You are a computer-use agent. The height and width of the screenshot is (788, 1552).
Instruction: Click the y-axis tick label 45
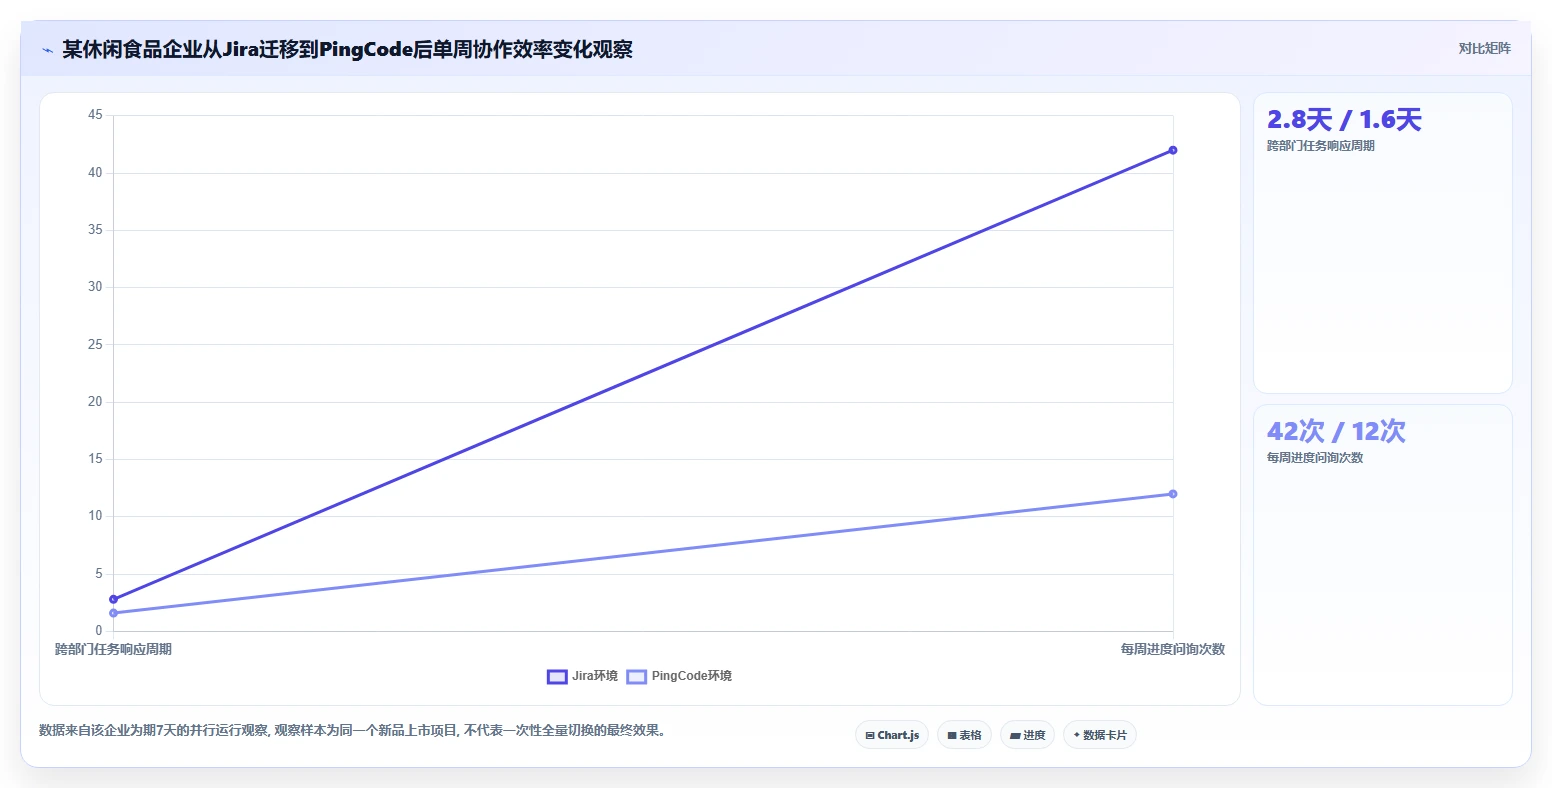(x=95, y=115)
